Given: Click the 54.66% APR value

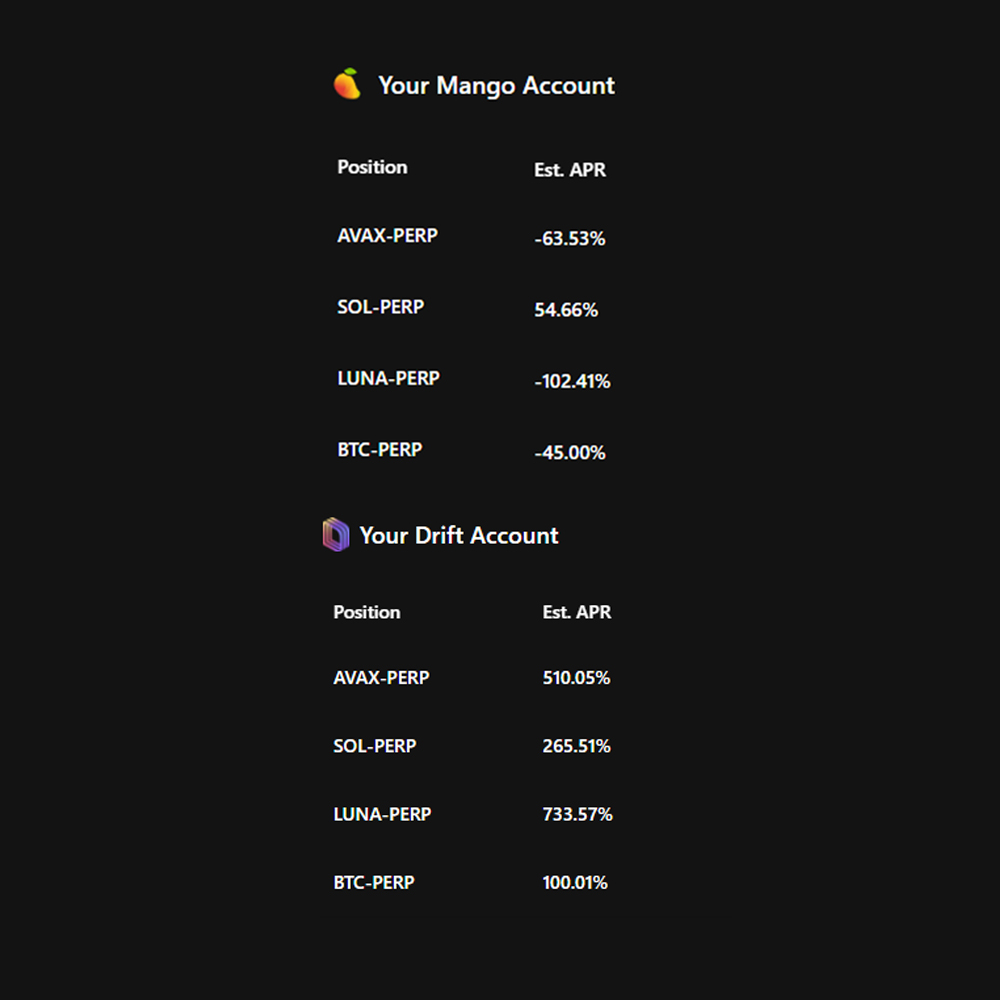Looking at the screenshot, I should click(x=566, y=310).
